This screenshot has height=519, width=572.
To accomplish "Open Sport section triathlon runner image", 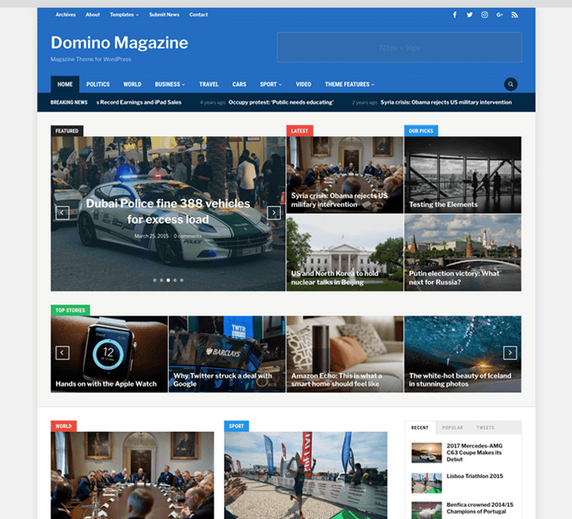I will pos(306,475).
